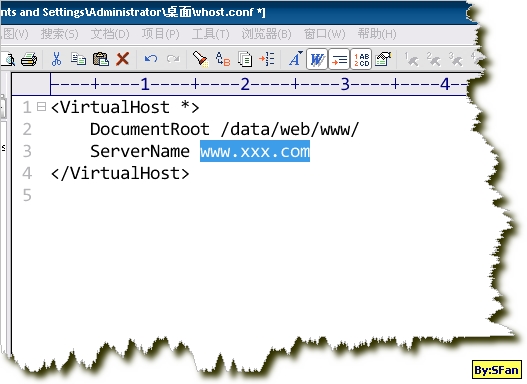This screenshot has height=384, width=527.
Task: Click the Cut scissors icon
Action: (56, 59)
